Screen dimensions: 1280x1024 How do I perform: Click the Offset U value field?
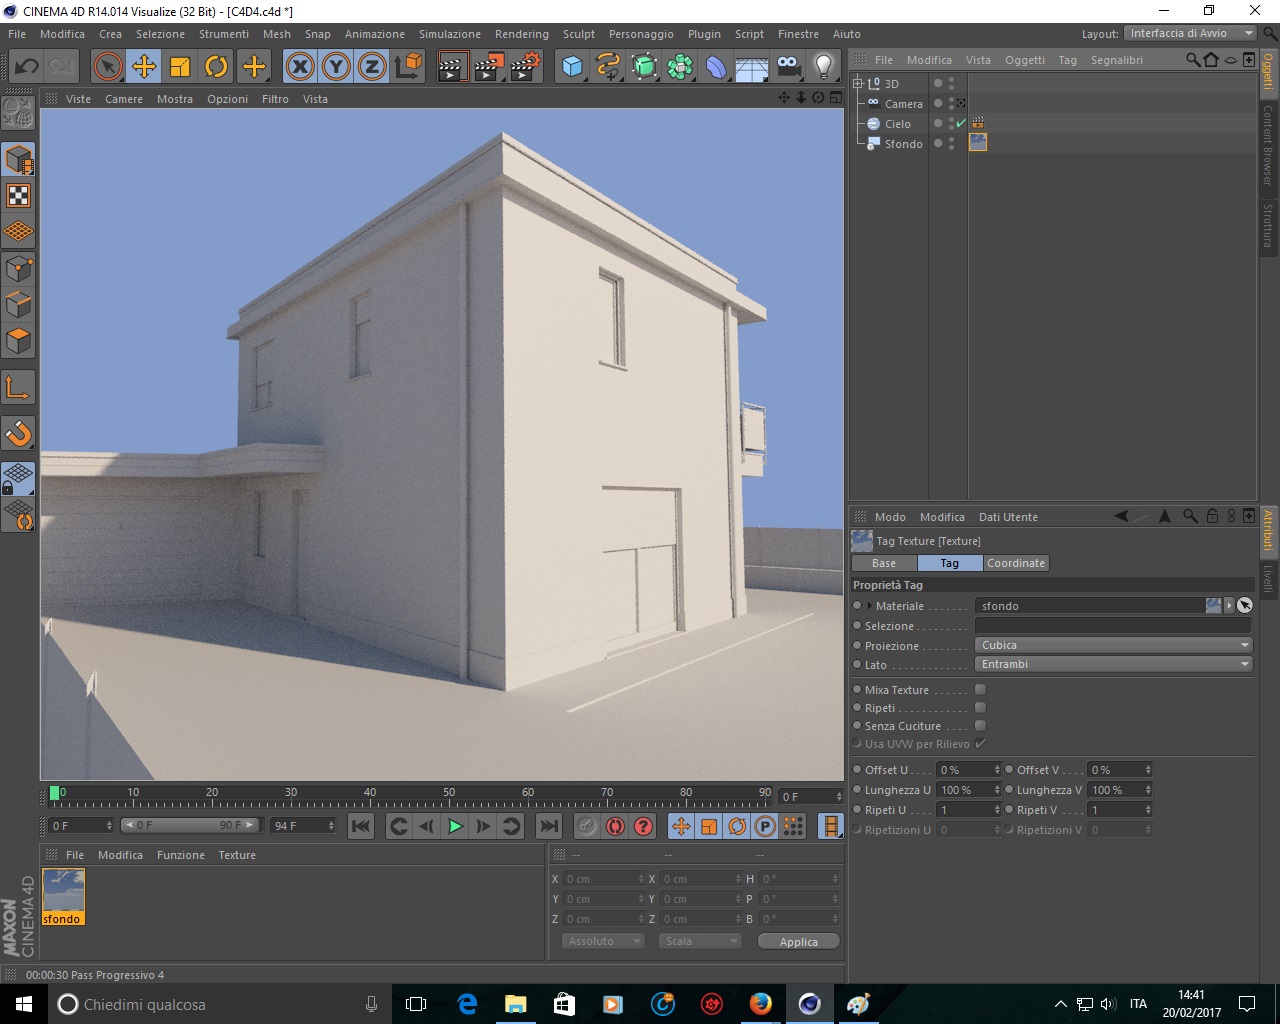click(x=969, y=770)
